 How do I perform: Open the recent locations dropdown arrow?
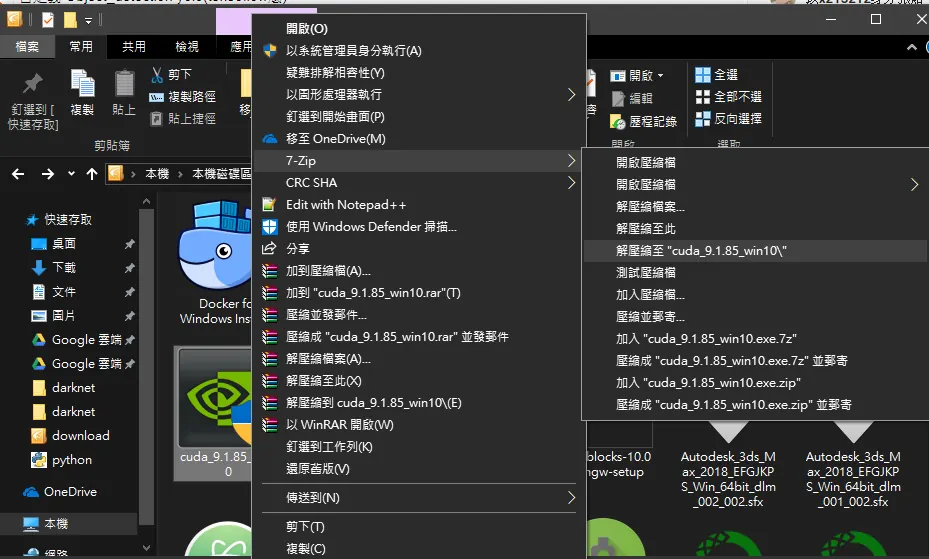pyautogui.click(x=71, y=174)
